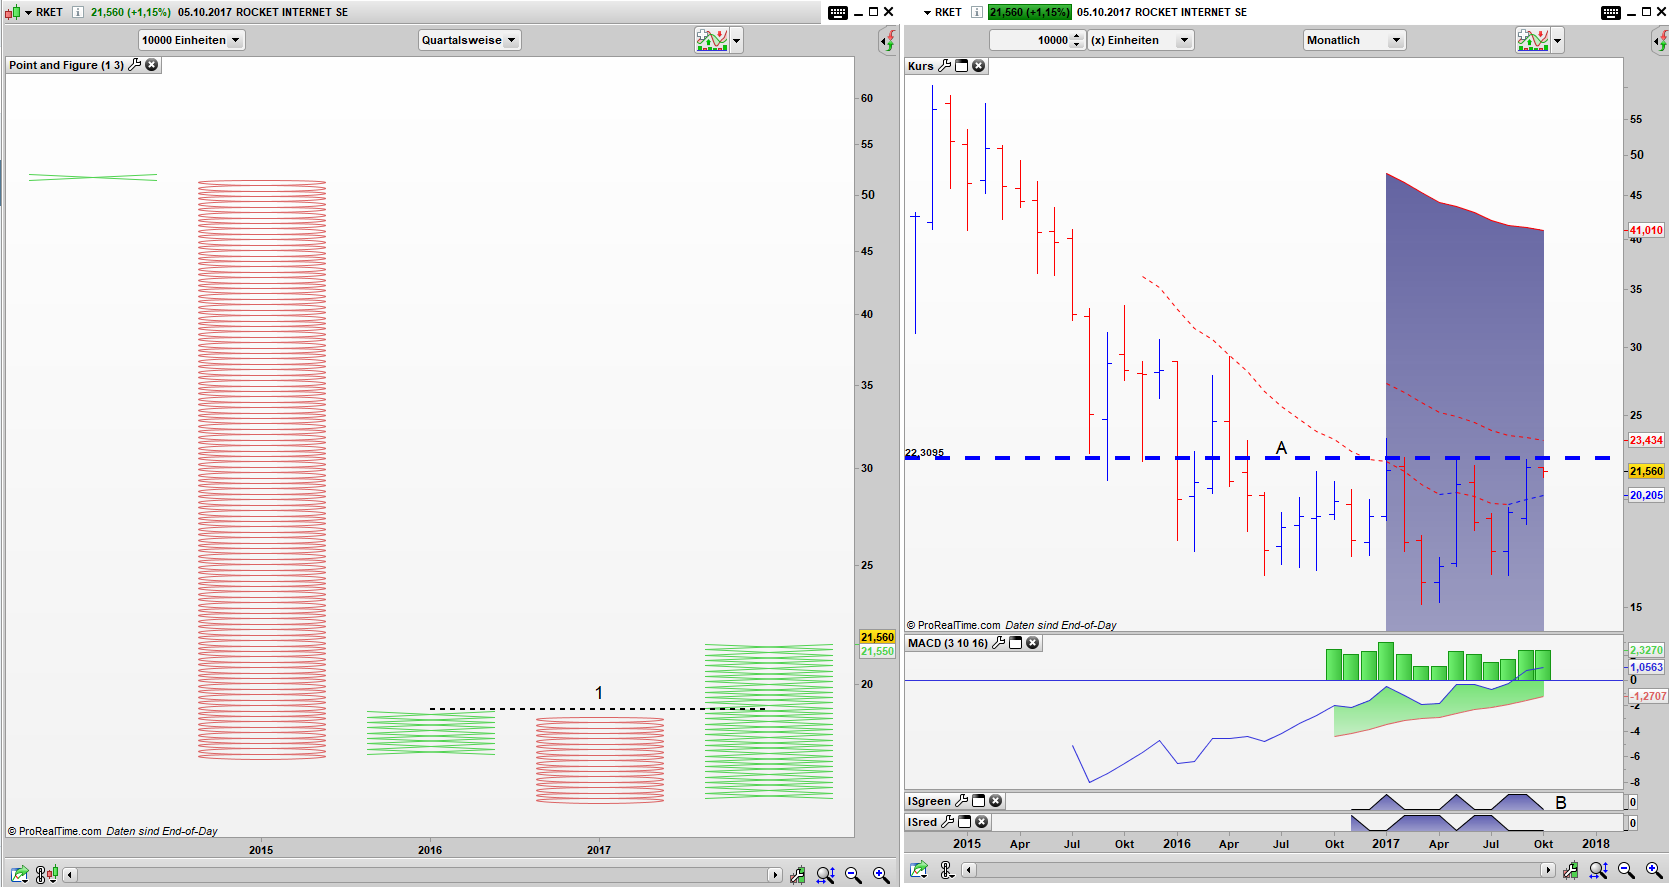Open the Monatlich timeframe dropdown

pos(1354,40)
